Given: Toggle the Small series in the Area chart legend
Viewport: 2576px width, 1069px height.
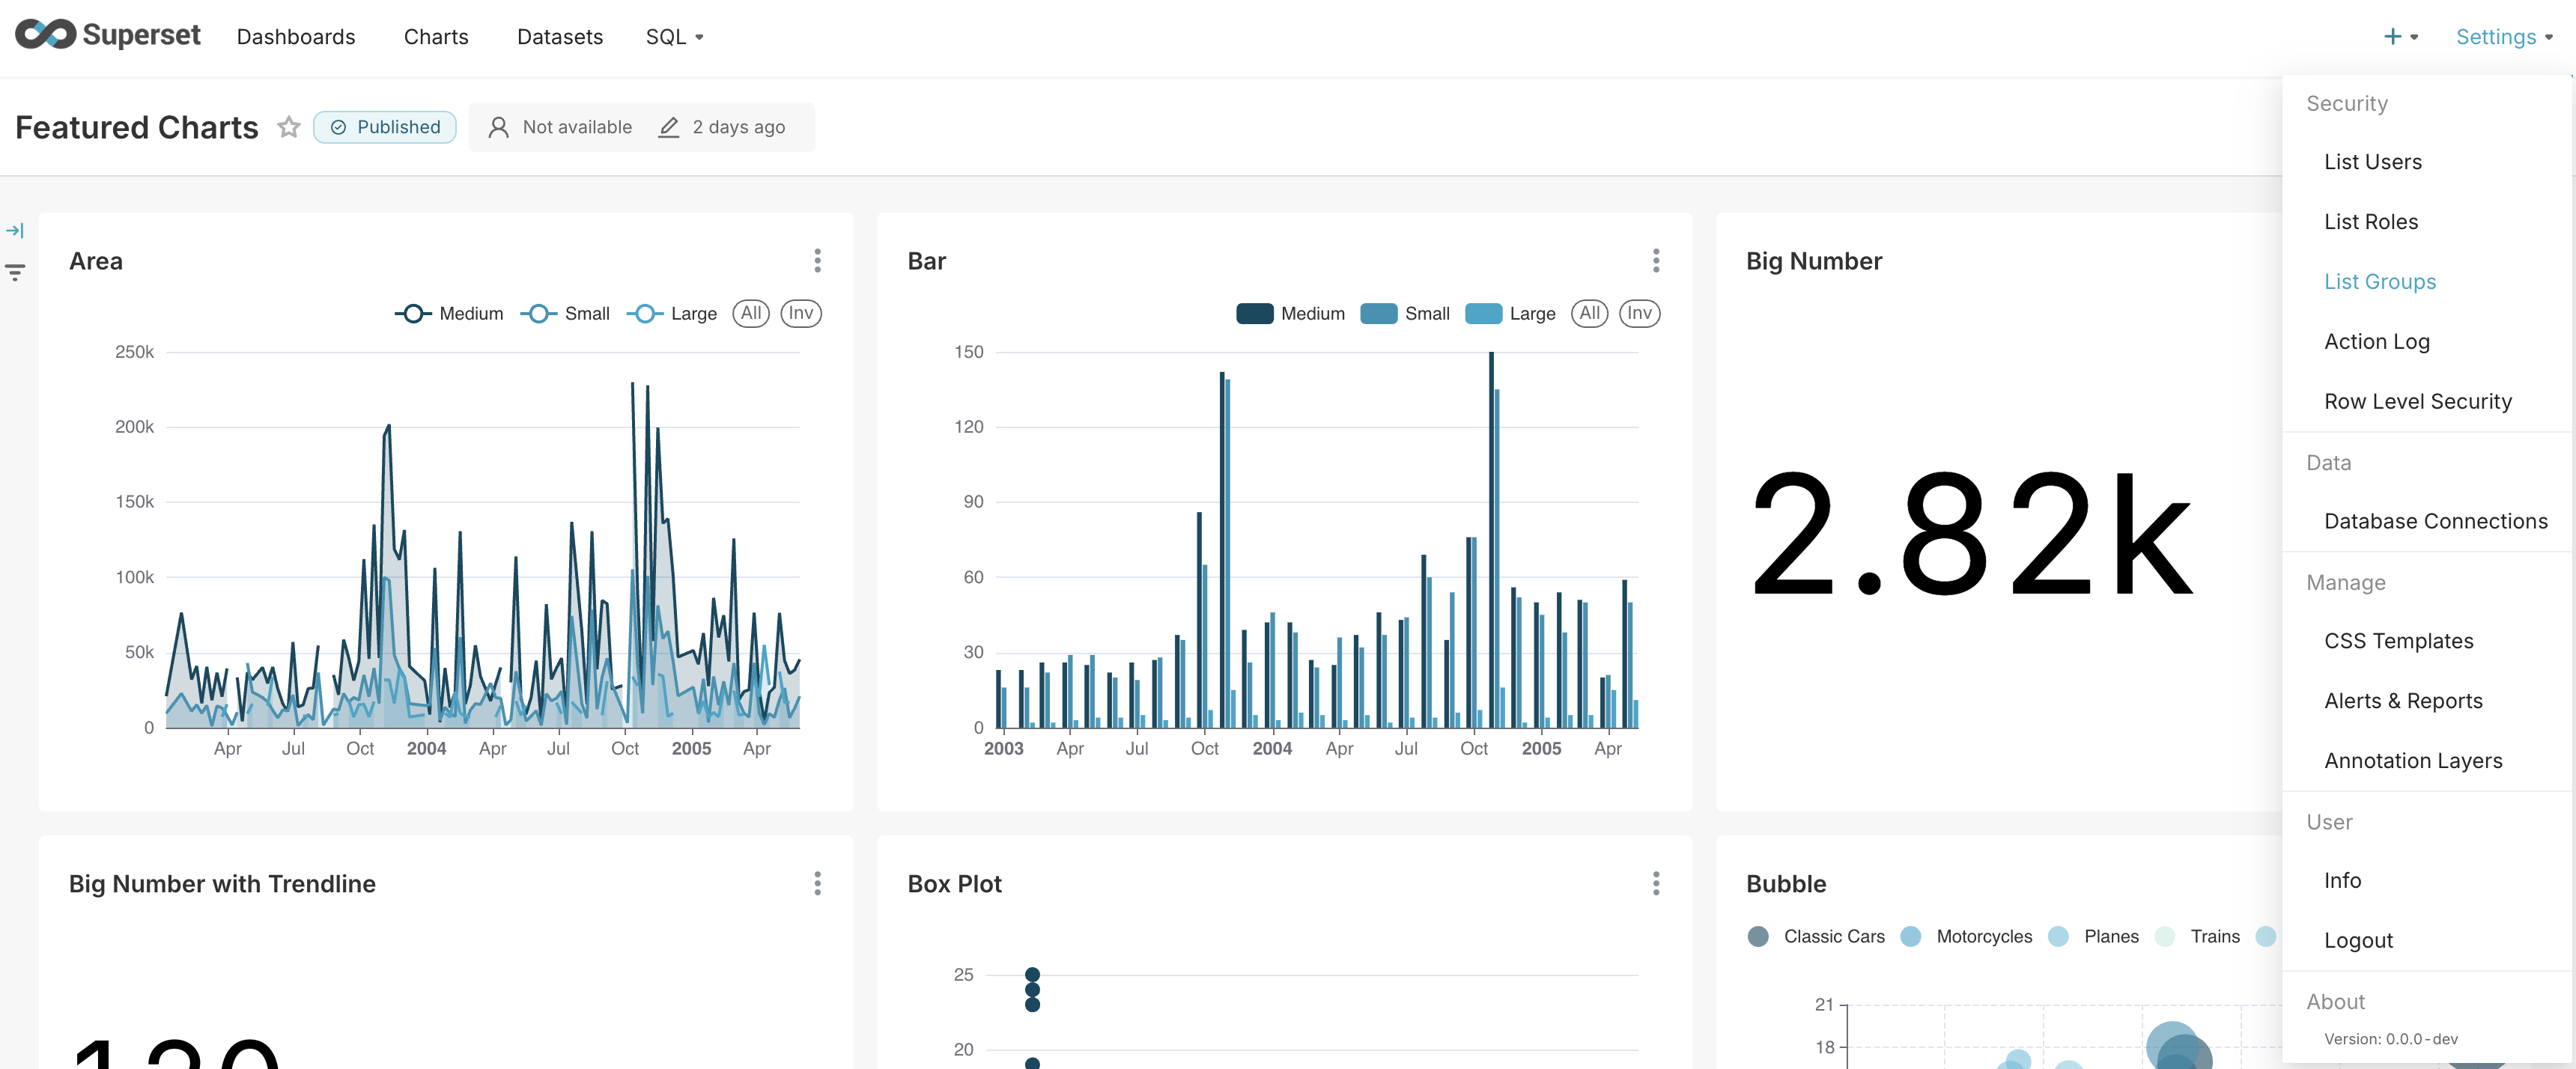Looking at the screenshot, I should (x=565, y=313).
